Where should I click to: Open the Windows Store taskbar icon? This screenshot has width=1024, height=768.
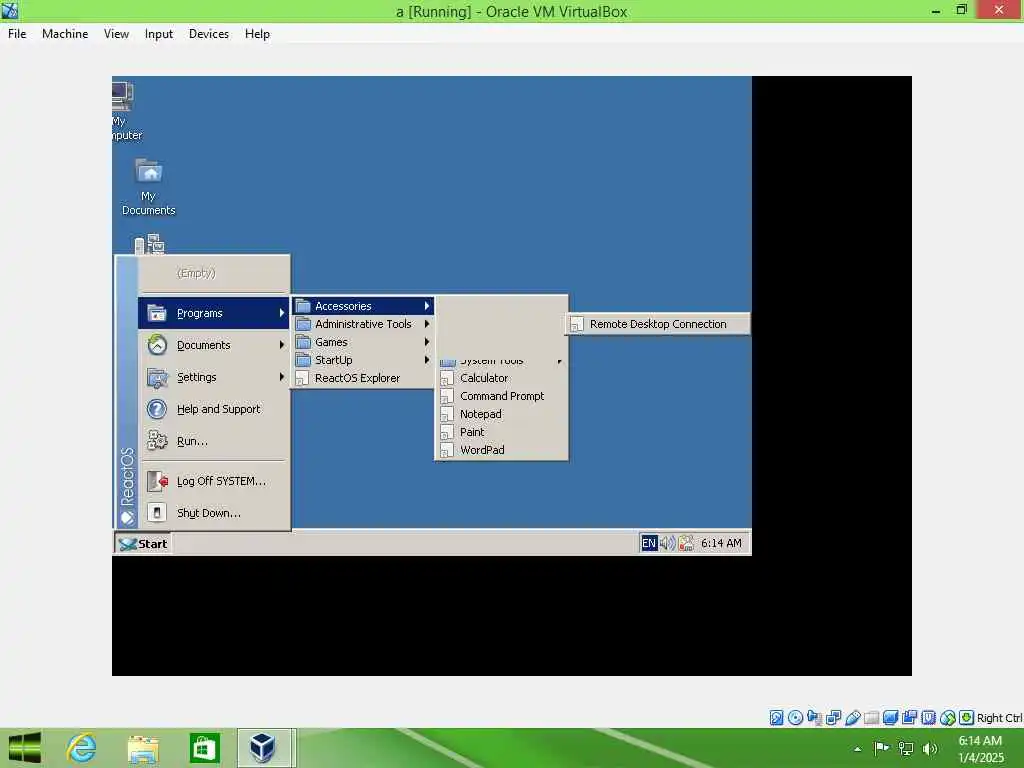tap(204, 748)
